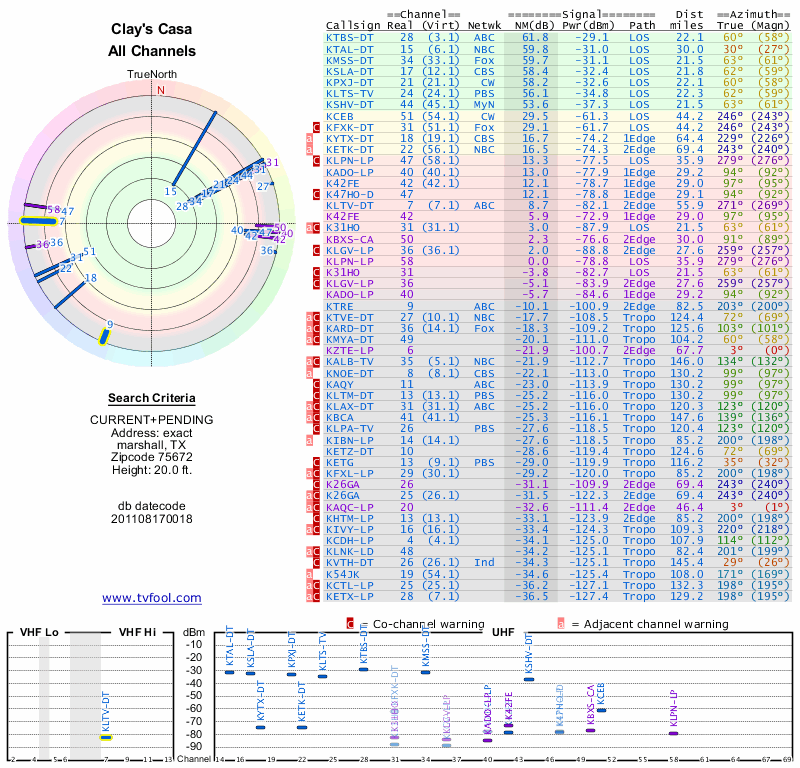Screen dimensions: 800x768
Task: Click the Zipcode 75672 text
Action: pos(152,457)
